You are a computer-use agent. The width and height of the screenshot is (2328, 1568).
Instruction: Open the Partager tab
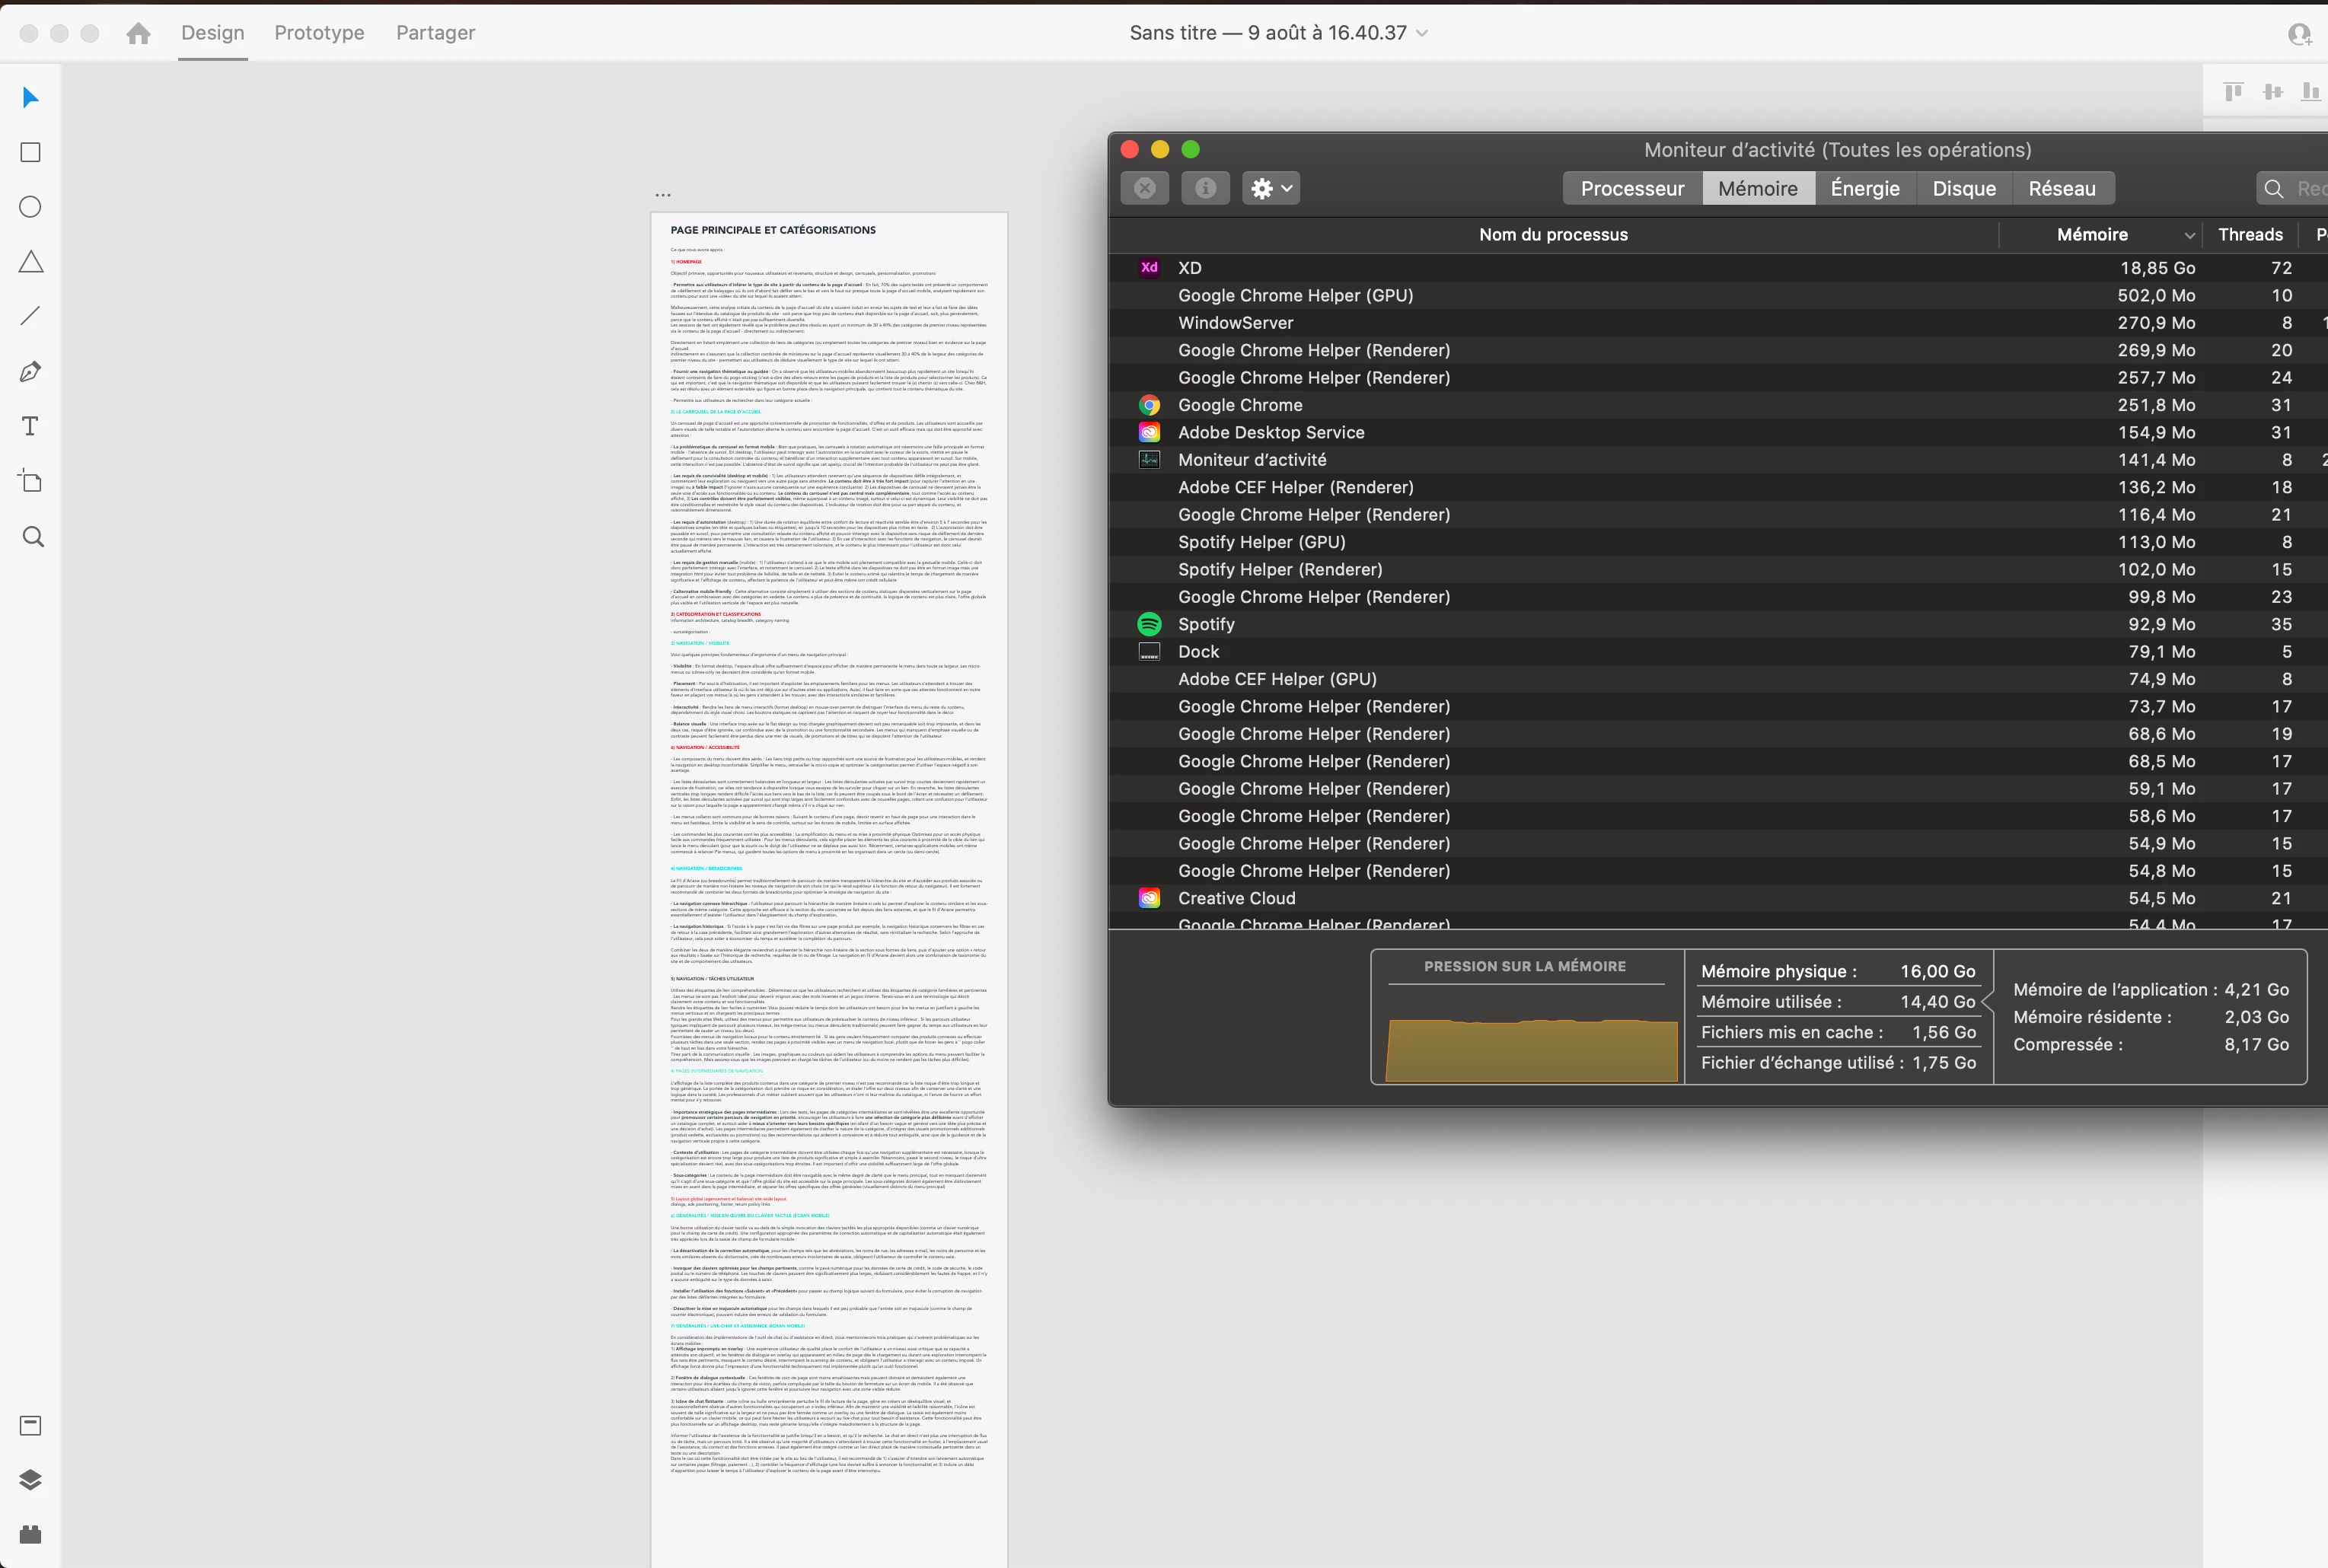(x=435, y=33)
